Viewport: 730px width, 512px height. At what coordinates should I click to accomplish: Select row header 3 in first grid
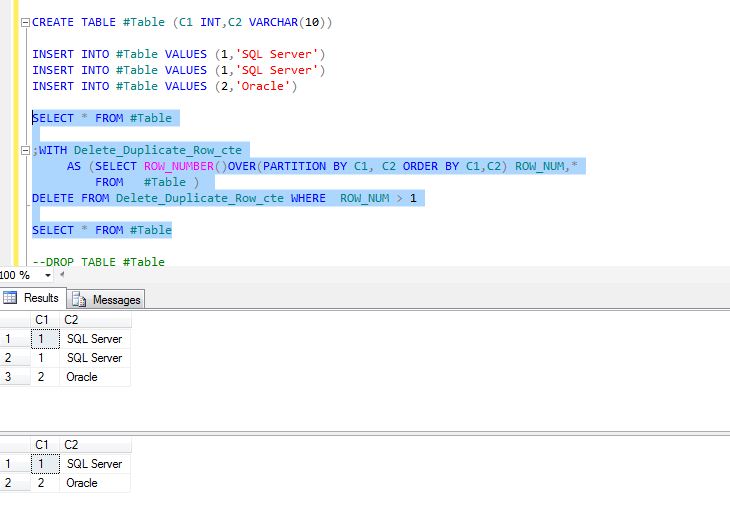point(15,377)
